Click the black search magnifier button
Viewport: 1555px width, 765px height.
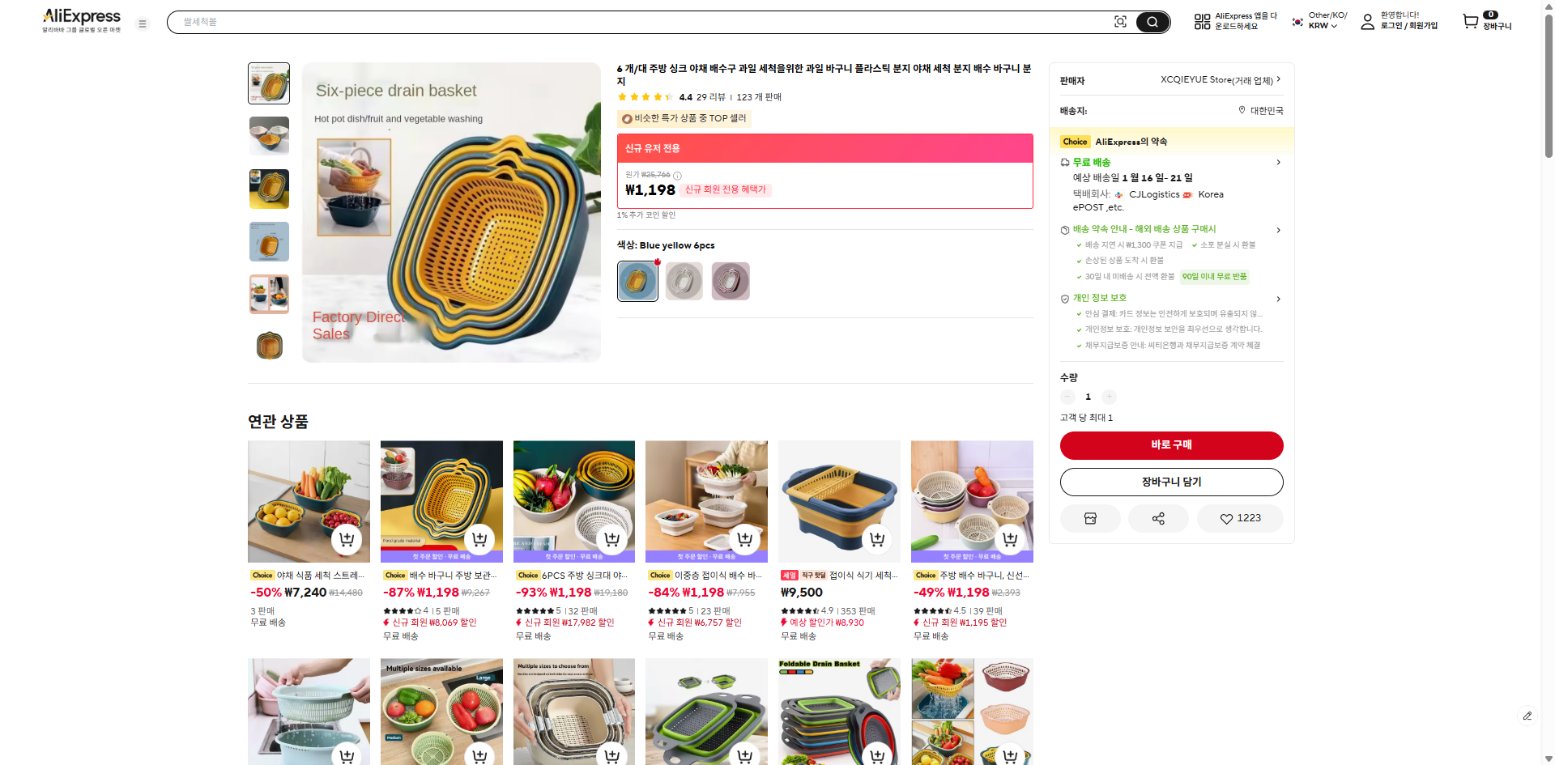[1152, 22]
